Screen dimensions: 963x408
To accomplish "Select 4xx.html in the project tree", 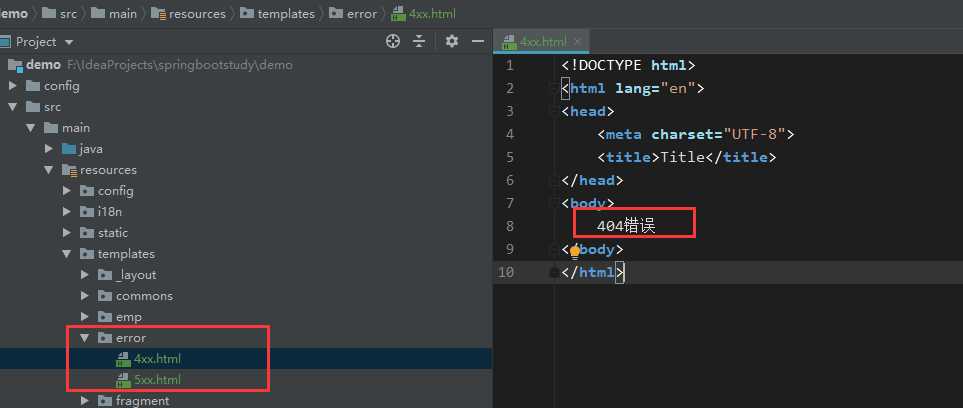I will 157,359.
